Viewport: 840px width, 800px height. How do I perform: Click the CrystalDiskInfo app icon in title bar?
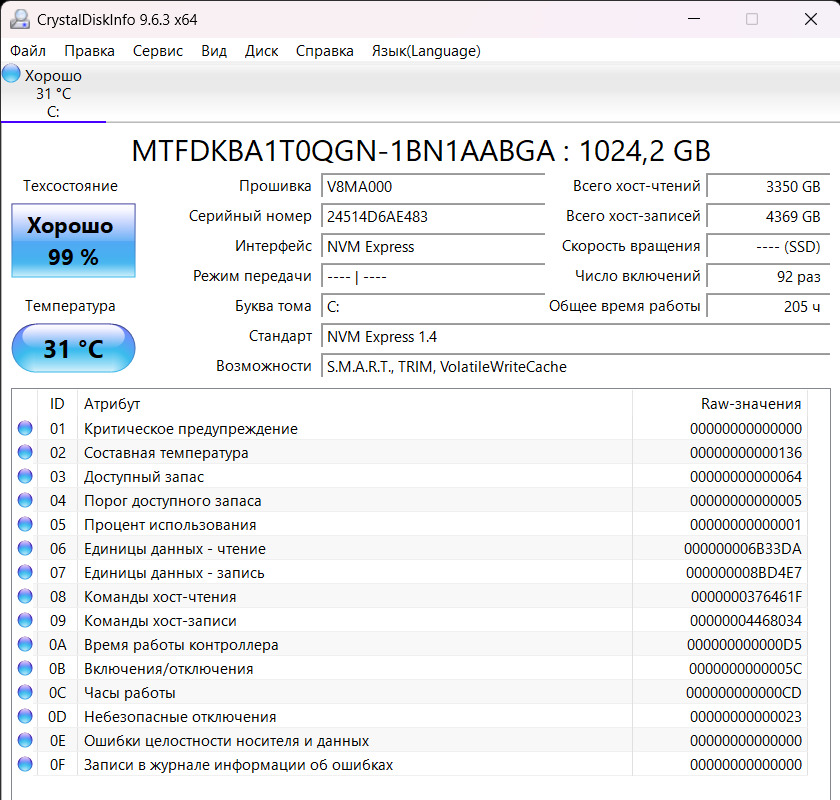tap(20, 19)
